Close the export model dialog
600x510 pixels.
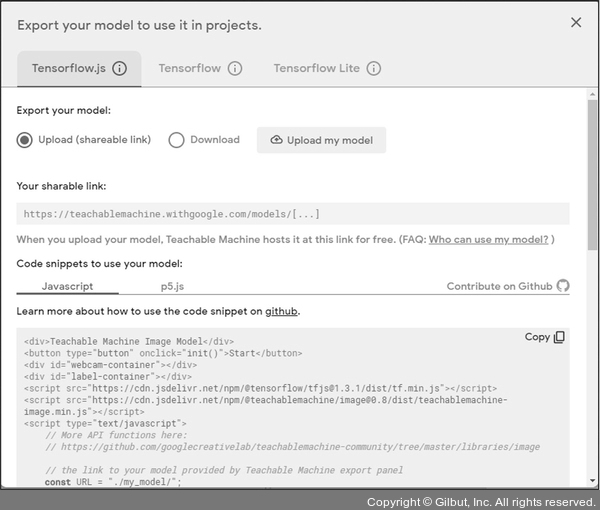click(x=576, y=22)
